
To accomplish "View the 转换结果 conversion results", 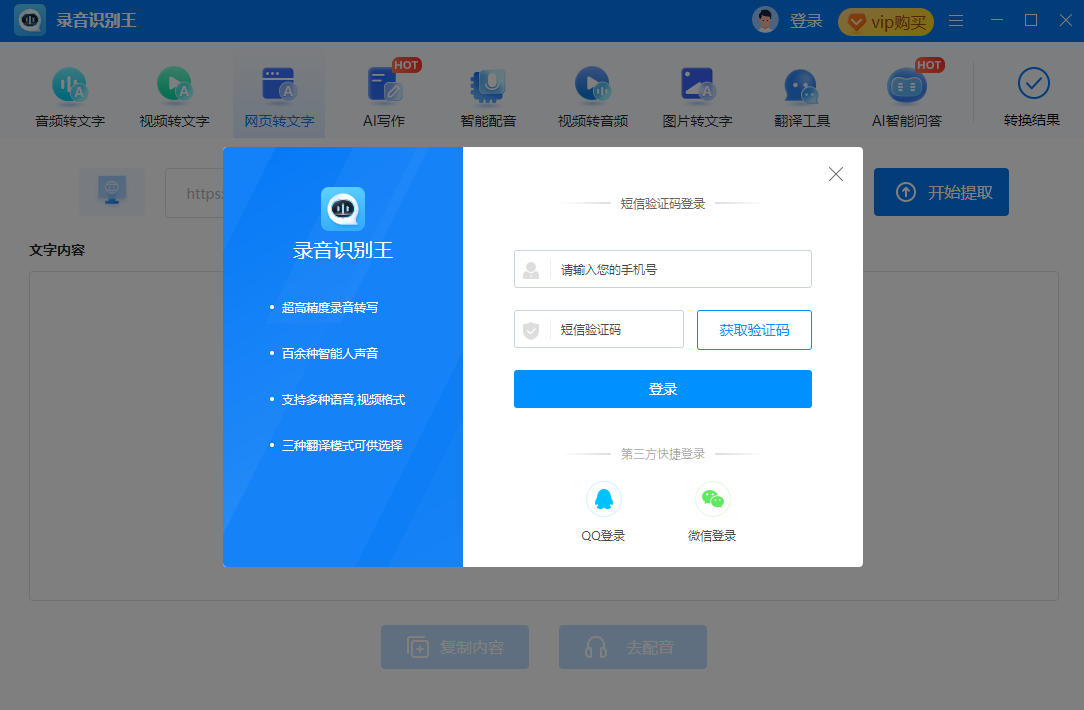I will tap(1032, 97).
